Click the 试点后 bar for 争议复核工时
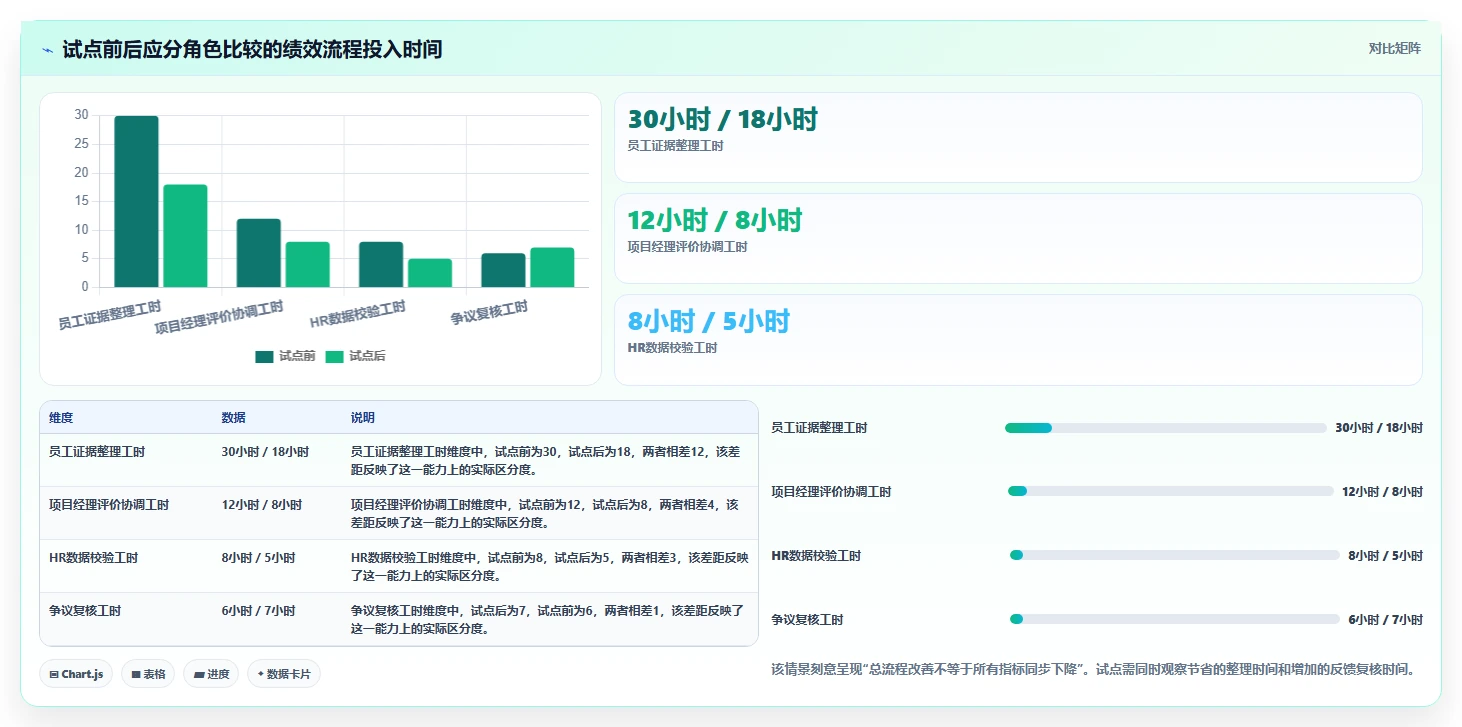The height and width of the screenshot is (727, 1462). tap(552, 268)
